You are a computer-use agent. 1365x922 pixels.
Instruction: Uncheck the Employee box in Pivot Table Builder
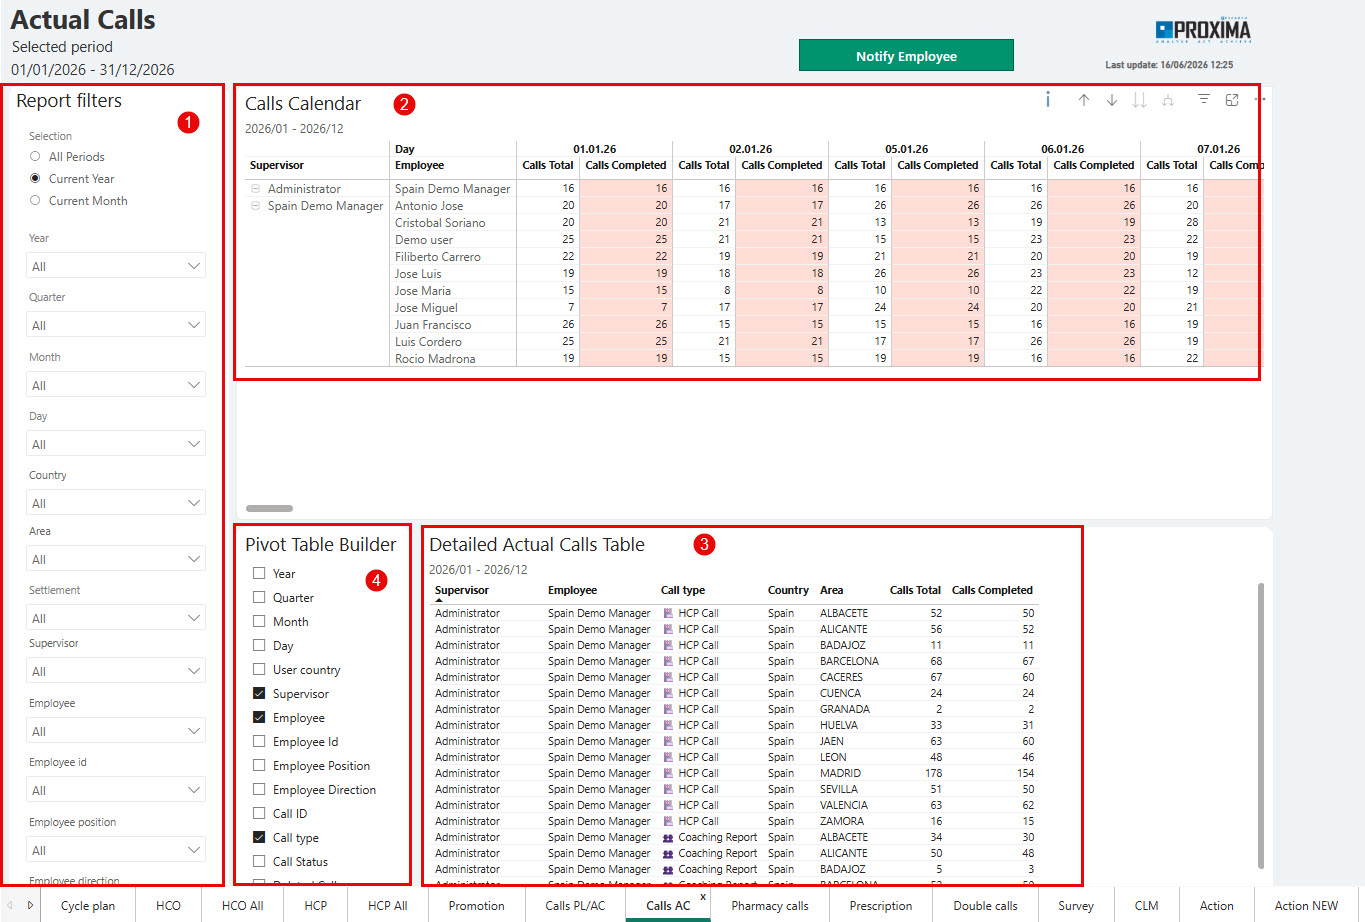click(259, 718)
